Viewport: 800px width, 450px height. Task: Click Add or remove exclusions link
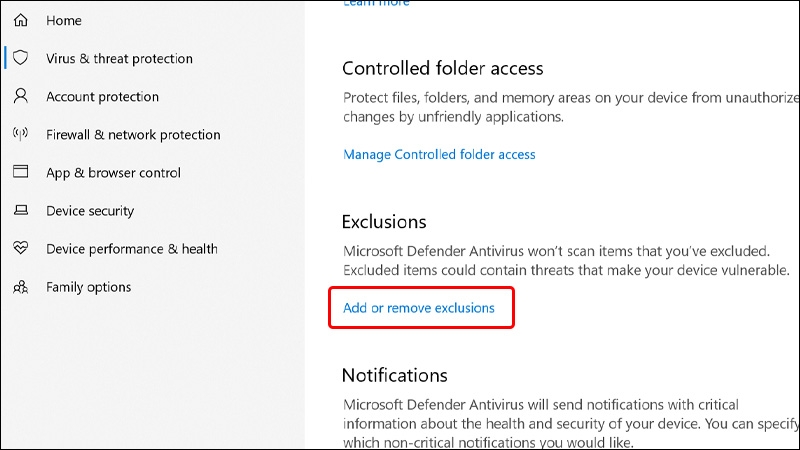click(x=419, y=308)
